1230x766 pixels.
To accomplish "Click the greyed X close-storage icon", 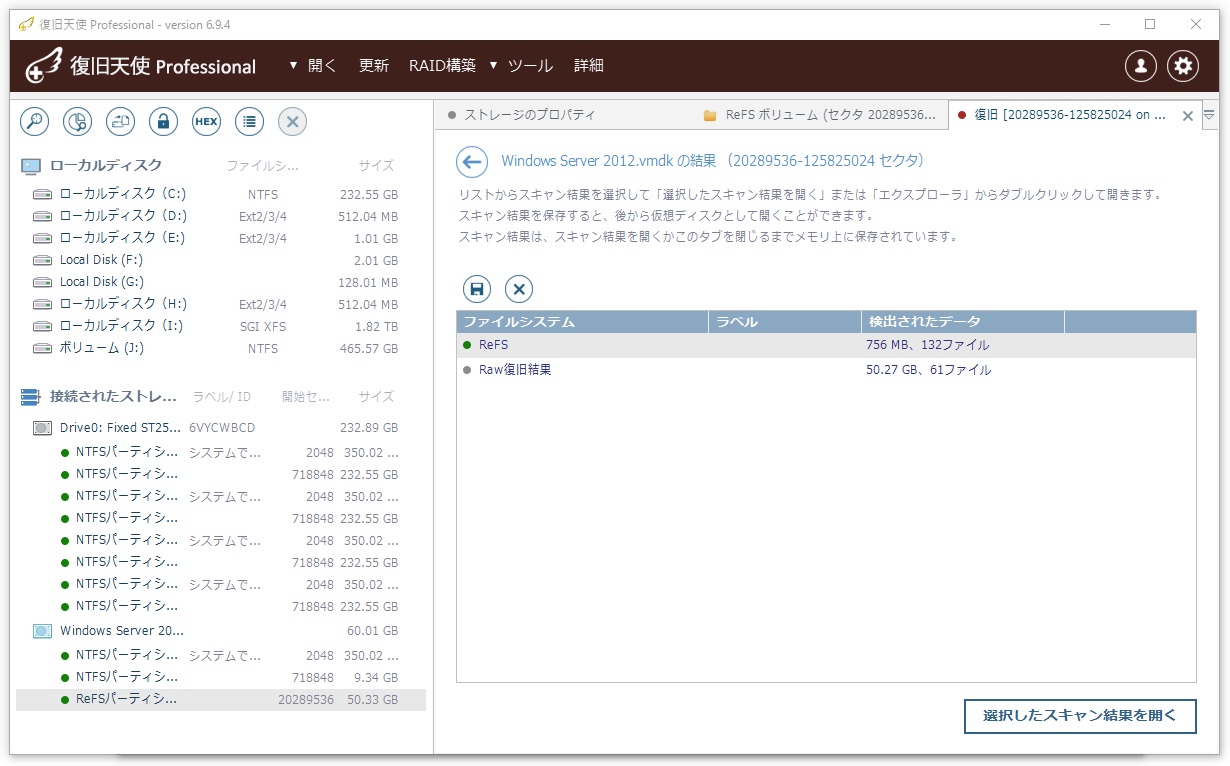I will (x=292, y=122).
